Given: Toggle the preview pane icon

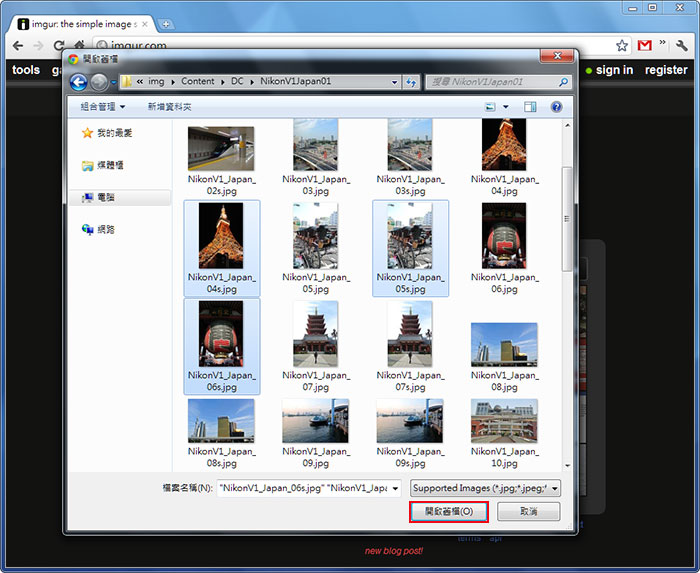Looking at the screenshot, I should [530, 107].
